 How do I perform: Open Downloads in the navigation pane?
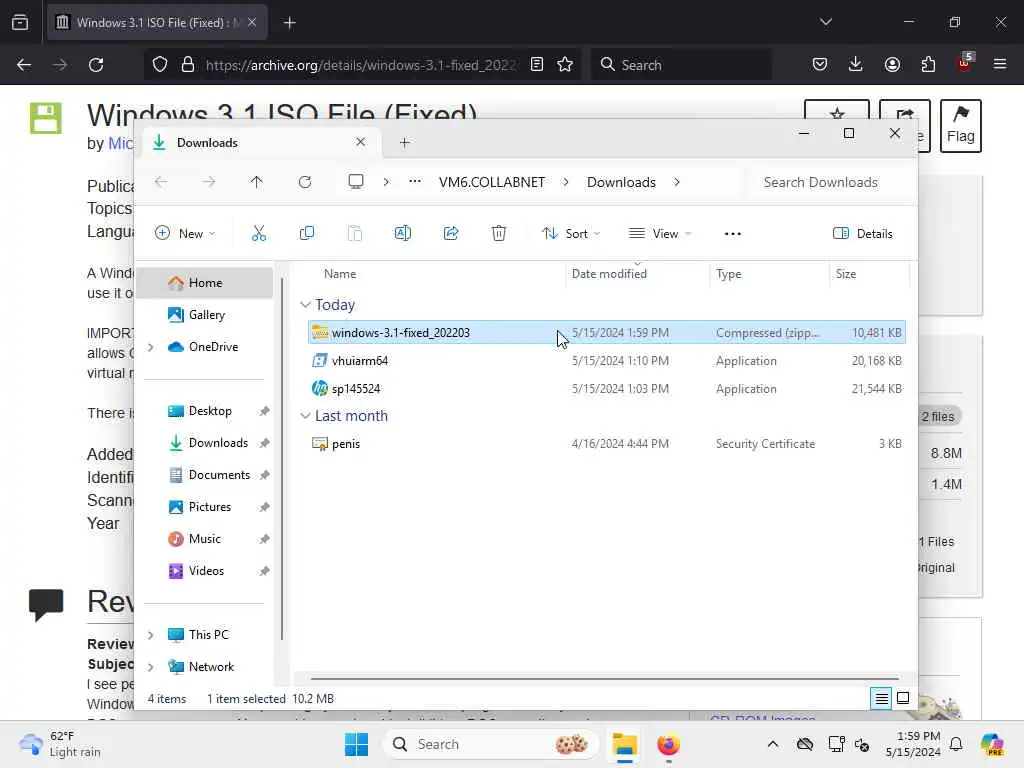coord(218,443)
